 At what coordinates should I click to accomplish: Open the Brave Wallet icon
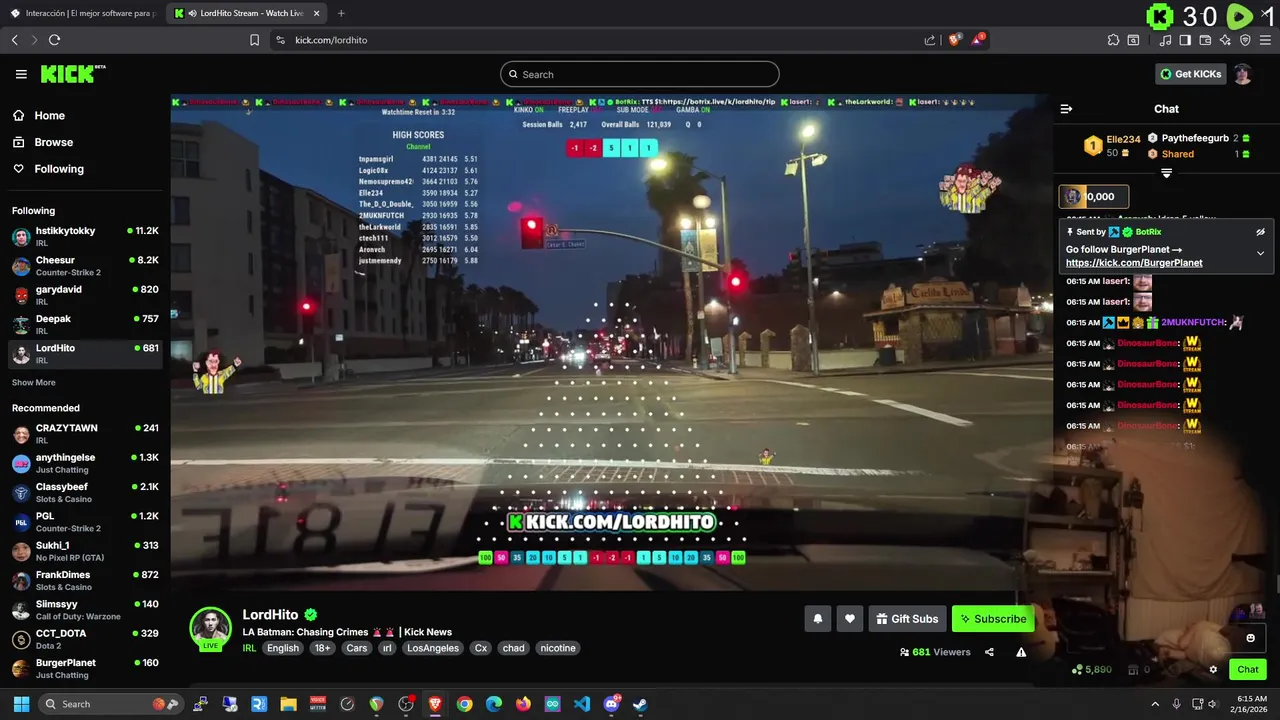coord(1205,40)
